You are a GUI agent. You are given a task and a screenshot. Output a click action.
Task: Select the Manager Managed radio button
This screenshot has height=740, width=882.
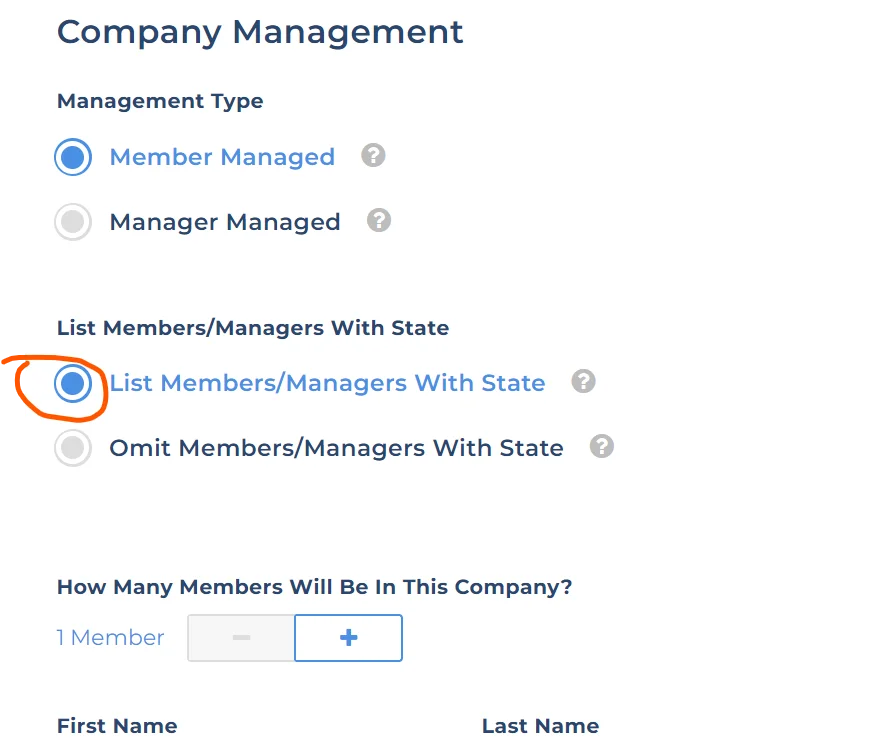pos(73,222)
